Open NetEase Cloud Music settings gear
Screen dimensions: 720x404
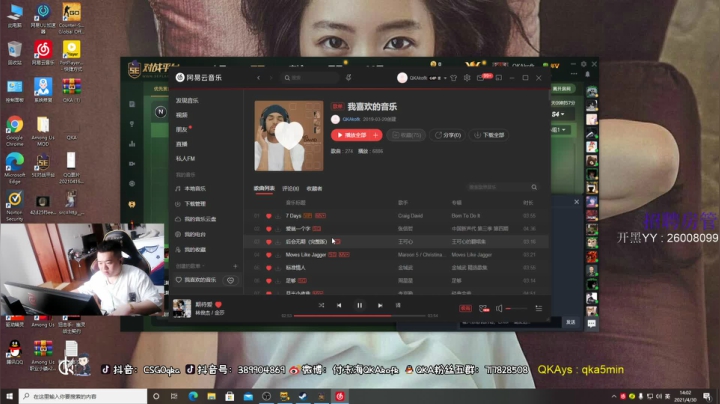[467, 78]
